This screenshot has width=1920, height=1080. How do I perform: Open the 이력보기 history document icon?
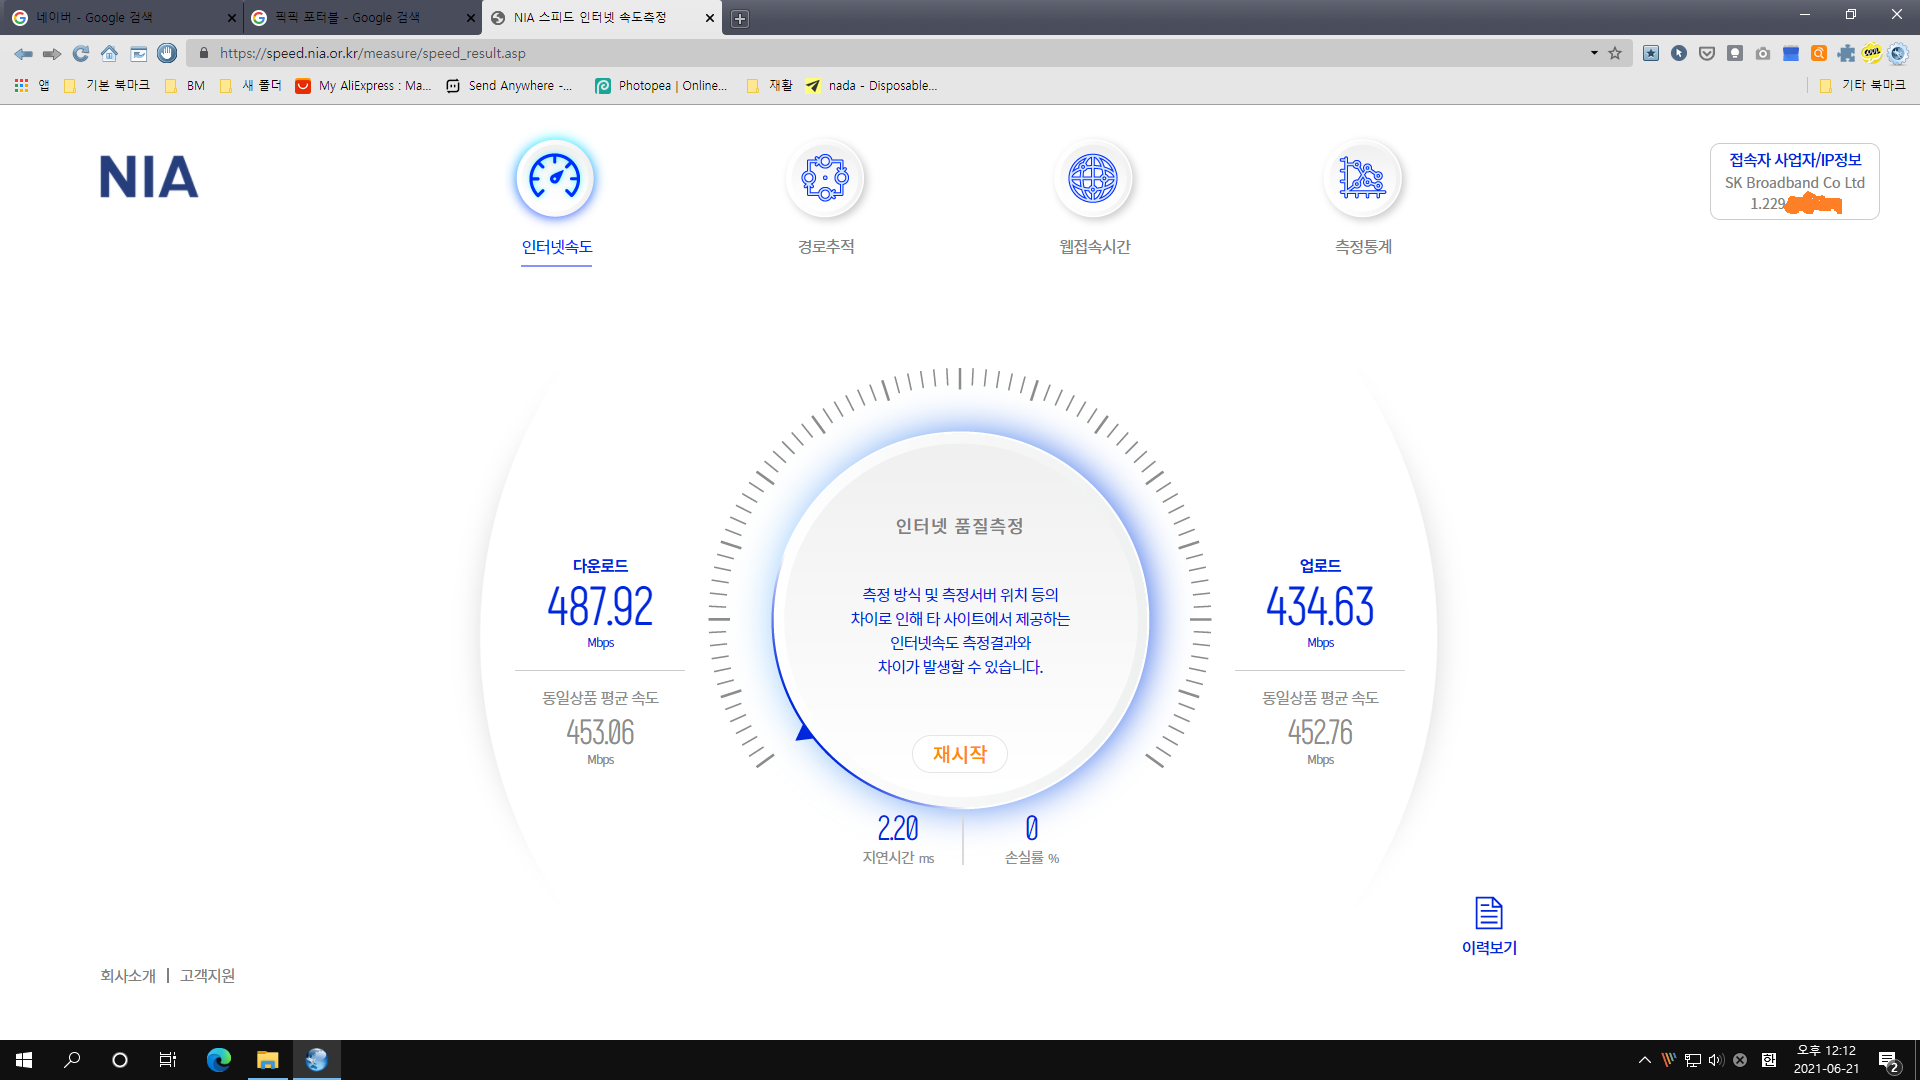(x=1489, y=913)
